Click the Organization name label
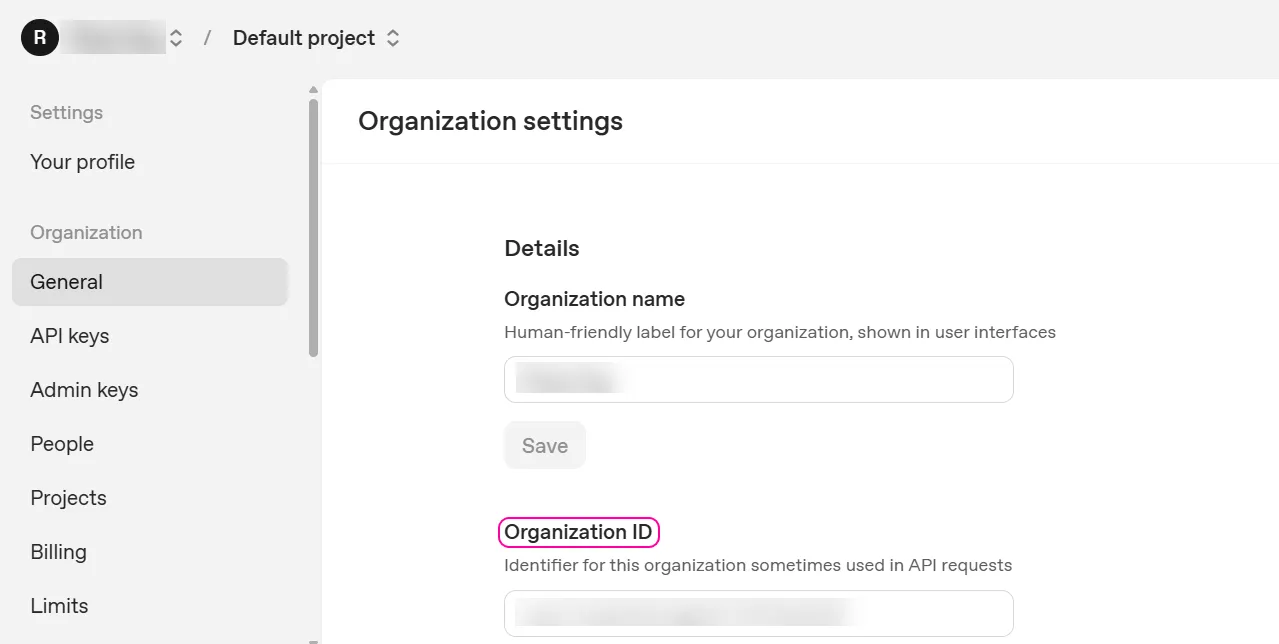Screen dimensions: 1279x644 coord(594,299)
